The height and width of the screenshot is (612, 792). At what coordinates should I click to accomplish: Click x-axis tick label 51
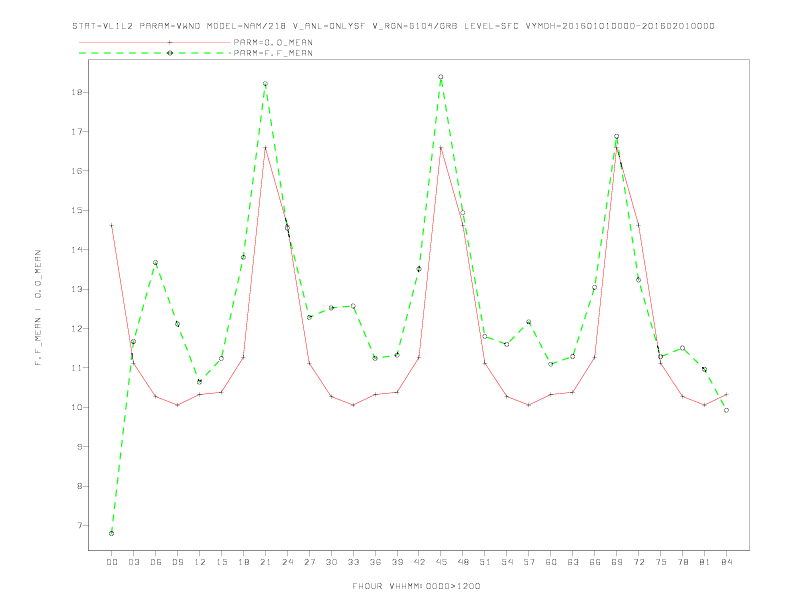pos(485,562)
